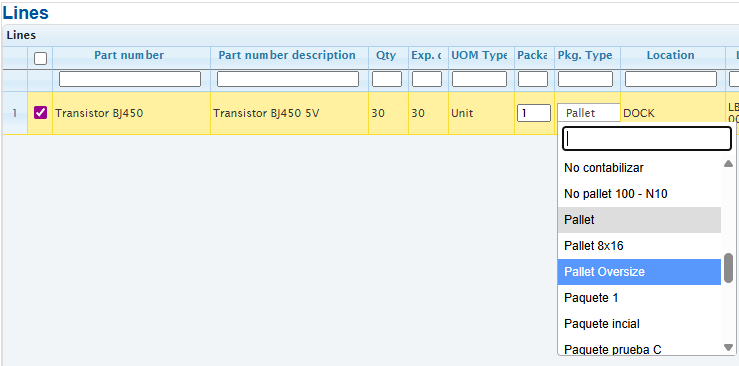
Task: Choose Pallet 8x16 option
Action: [x=639, y=246]
